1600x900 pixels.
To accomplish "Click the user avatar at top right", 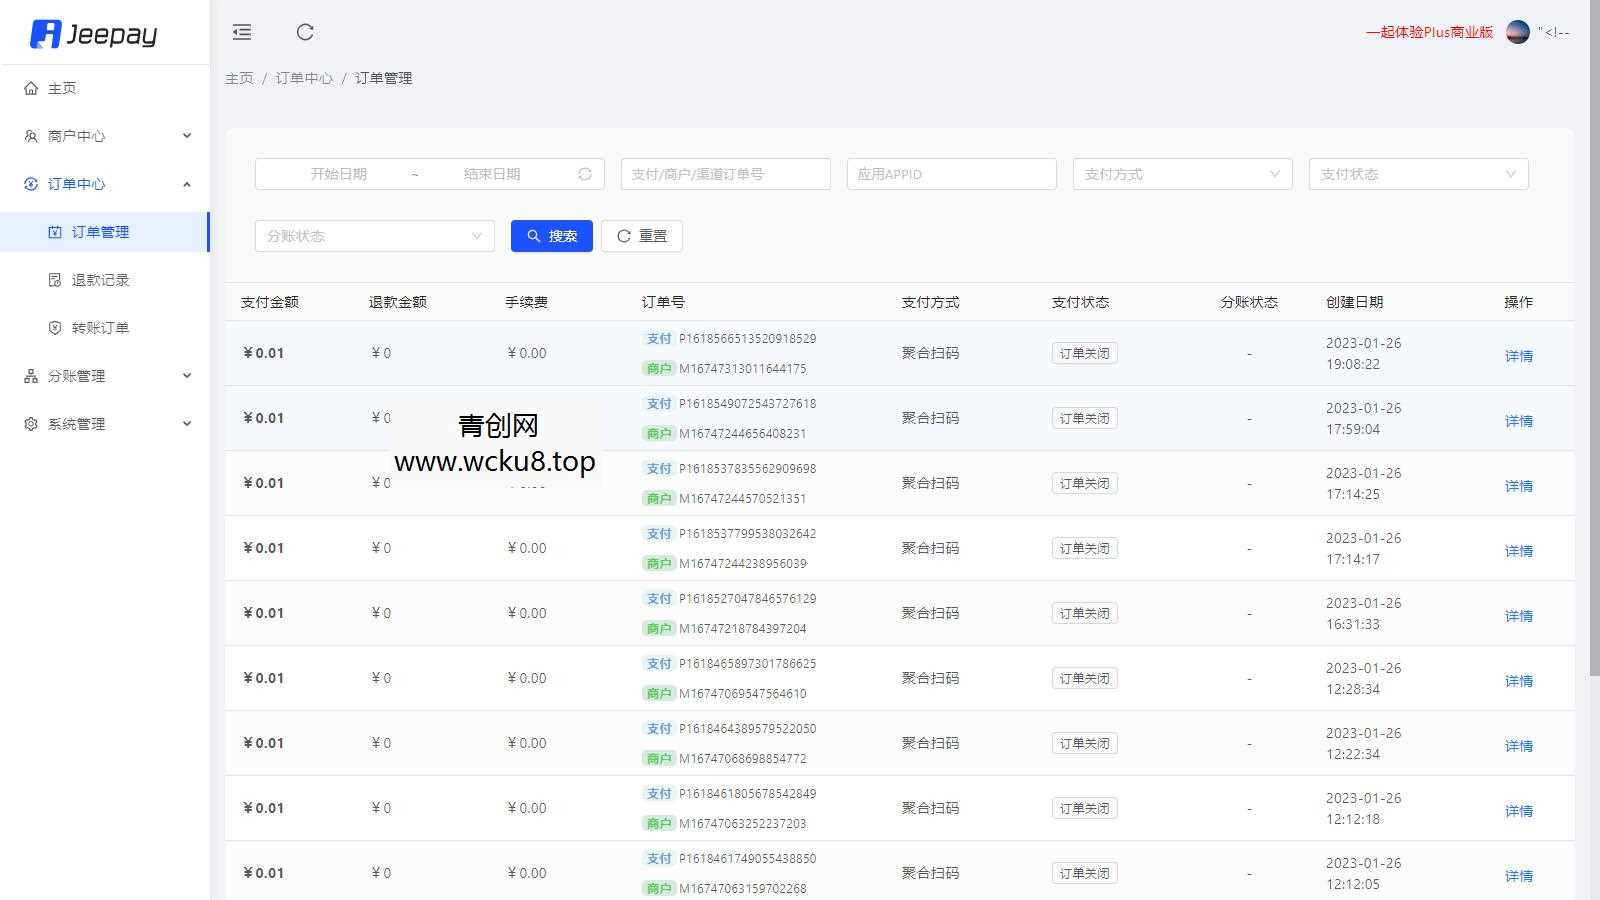I will point(1518,31).
